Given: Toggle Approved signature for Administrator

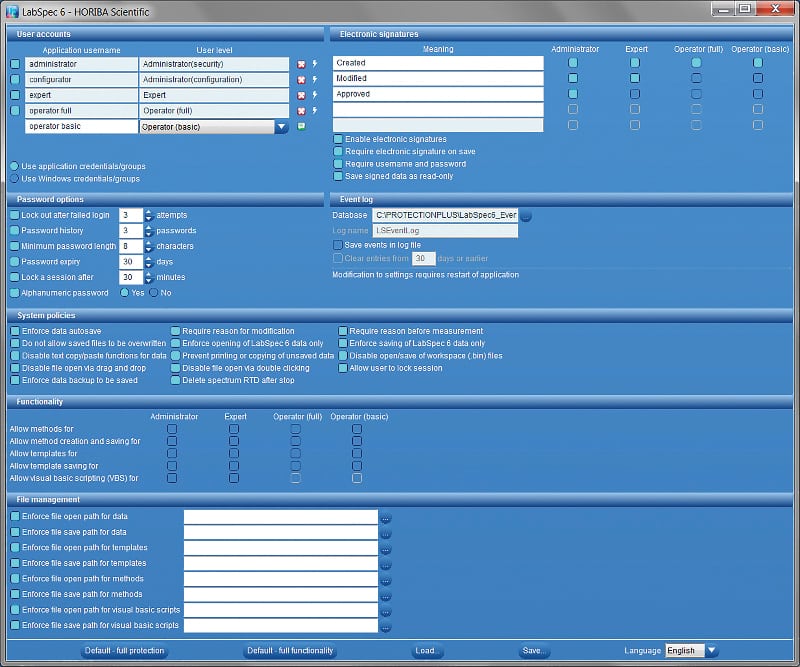Looking at the screenshot, I should (x=573, y=94).
